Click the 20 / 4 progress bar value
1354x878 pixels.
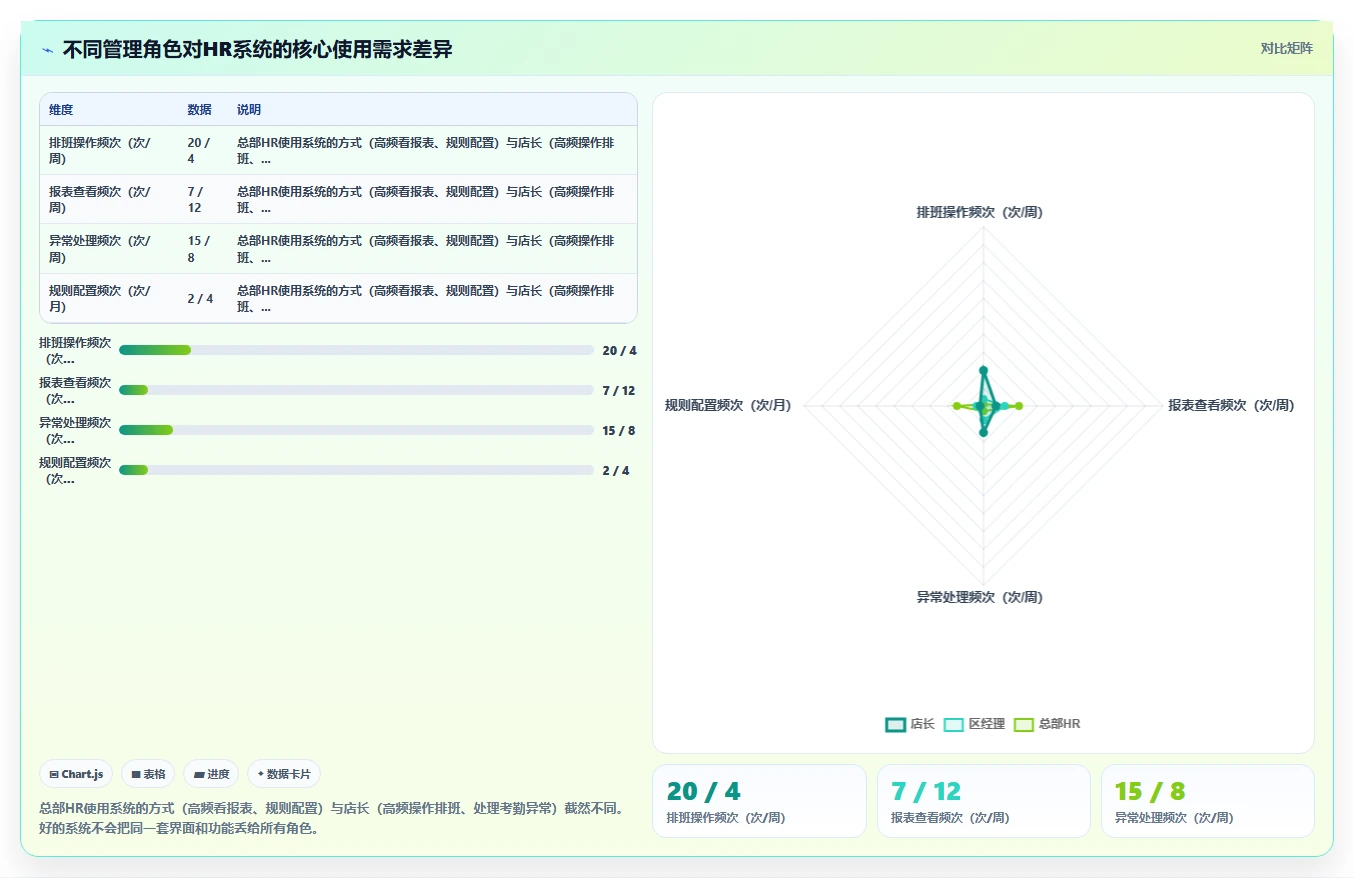point(620,351)
